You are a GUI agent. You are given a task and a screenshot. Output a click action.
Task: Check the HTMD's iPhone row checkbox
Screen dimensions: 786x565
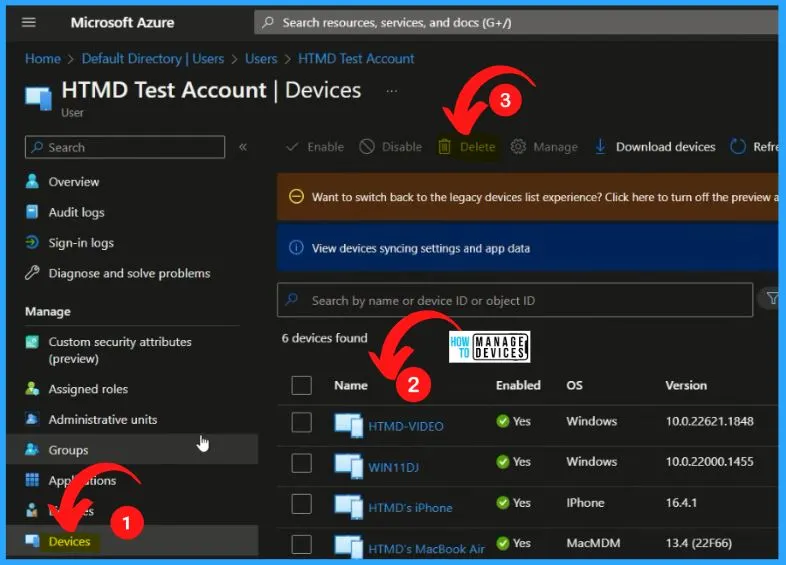point(301,504)
